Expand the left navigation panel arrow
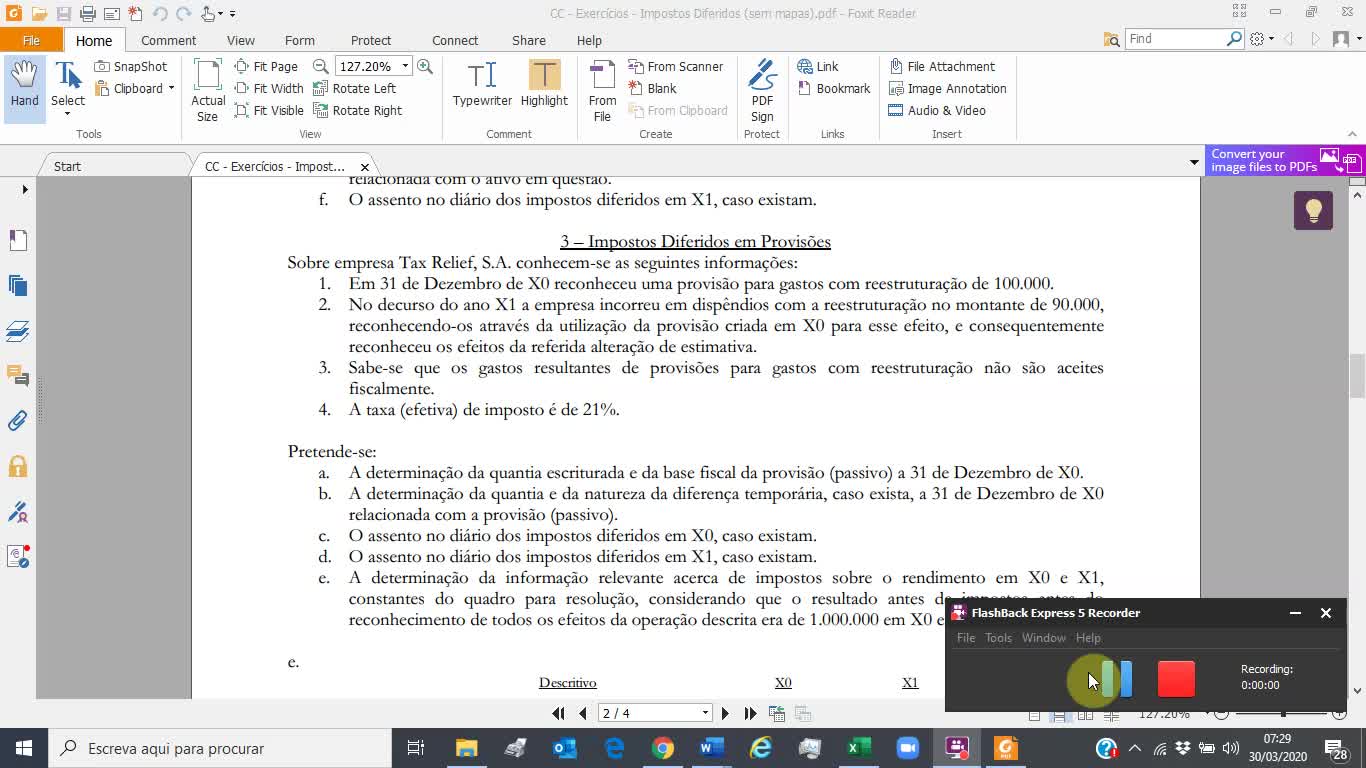The image size is (1366, 768). click(25, 189)
